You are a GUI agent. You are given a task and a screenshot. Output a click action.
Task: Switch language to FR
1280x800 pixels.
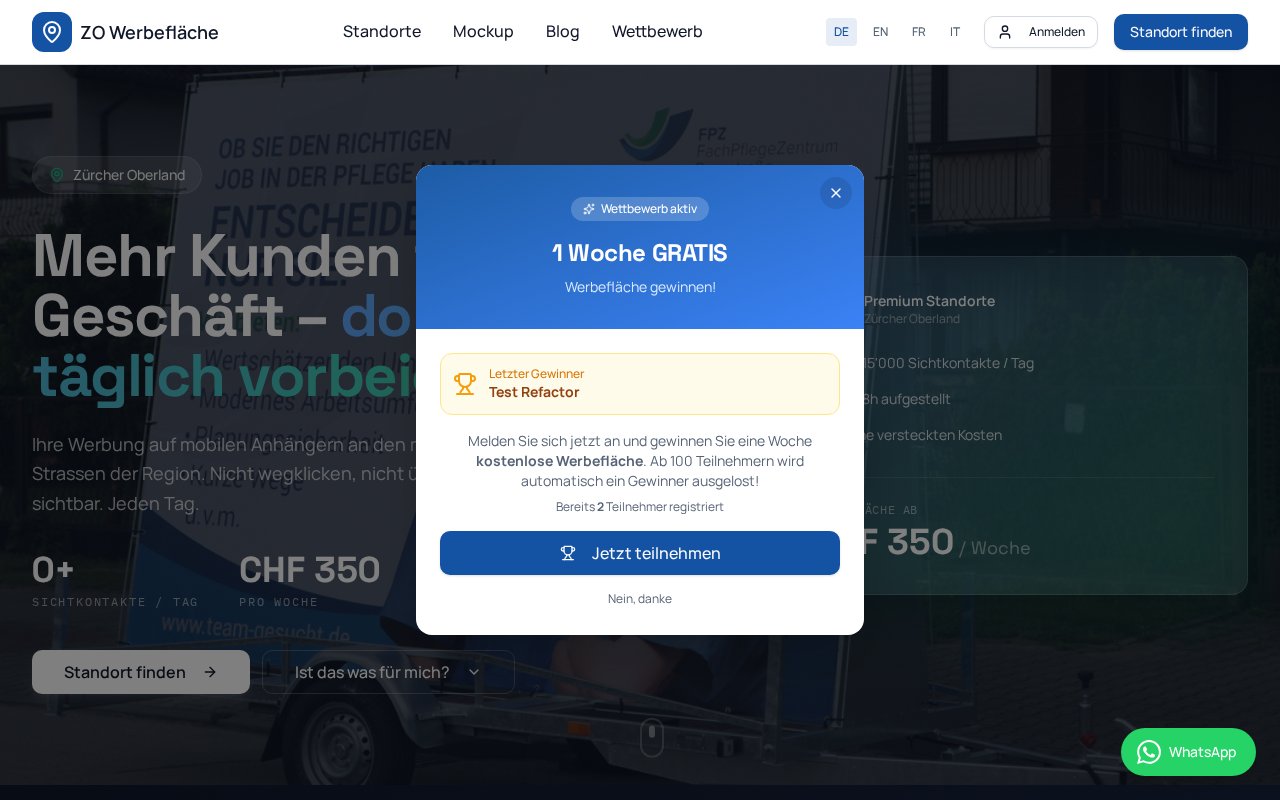point(918,32)
